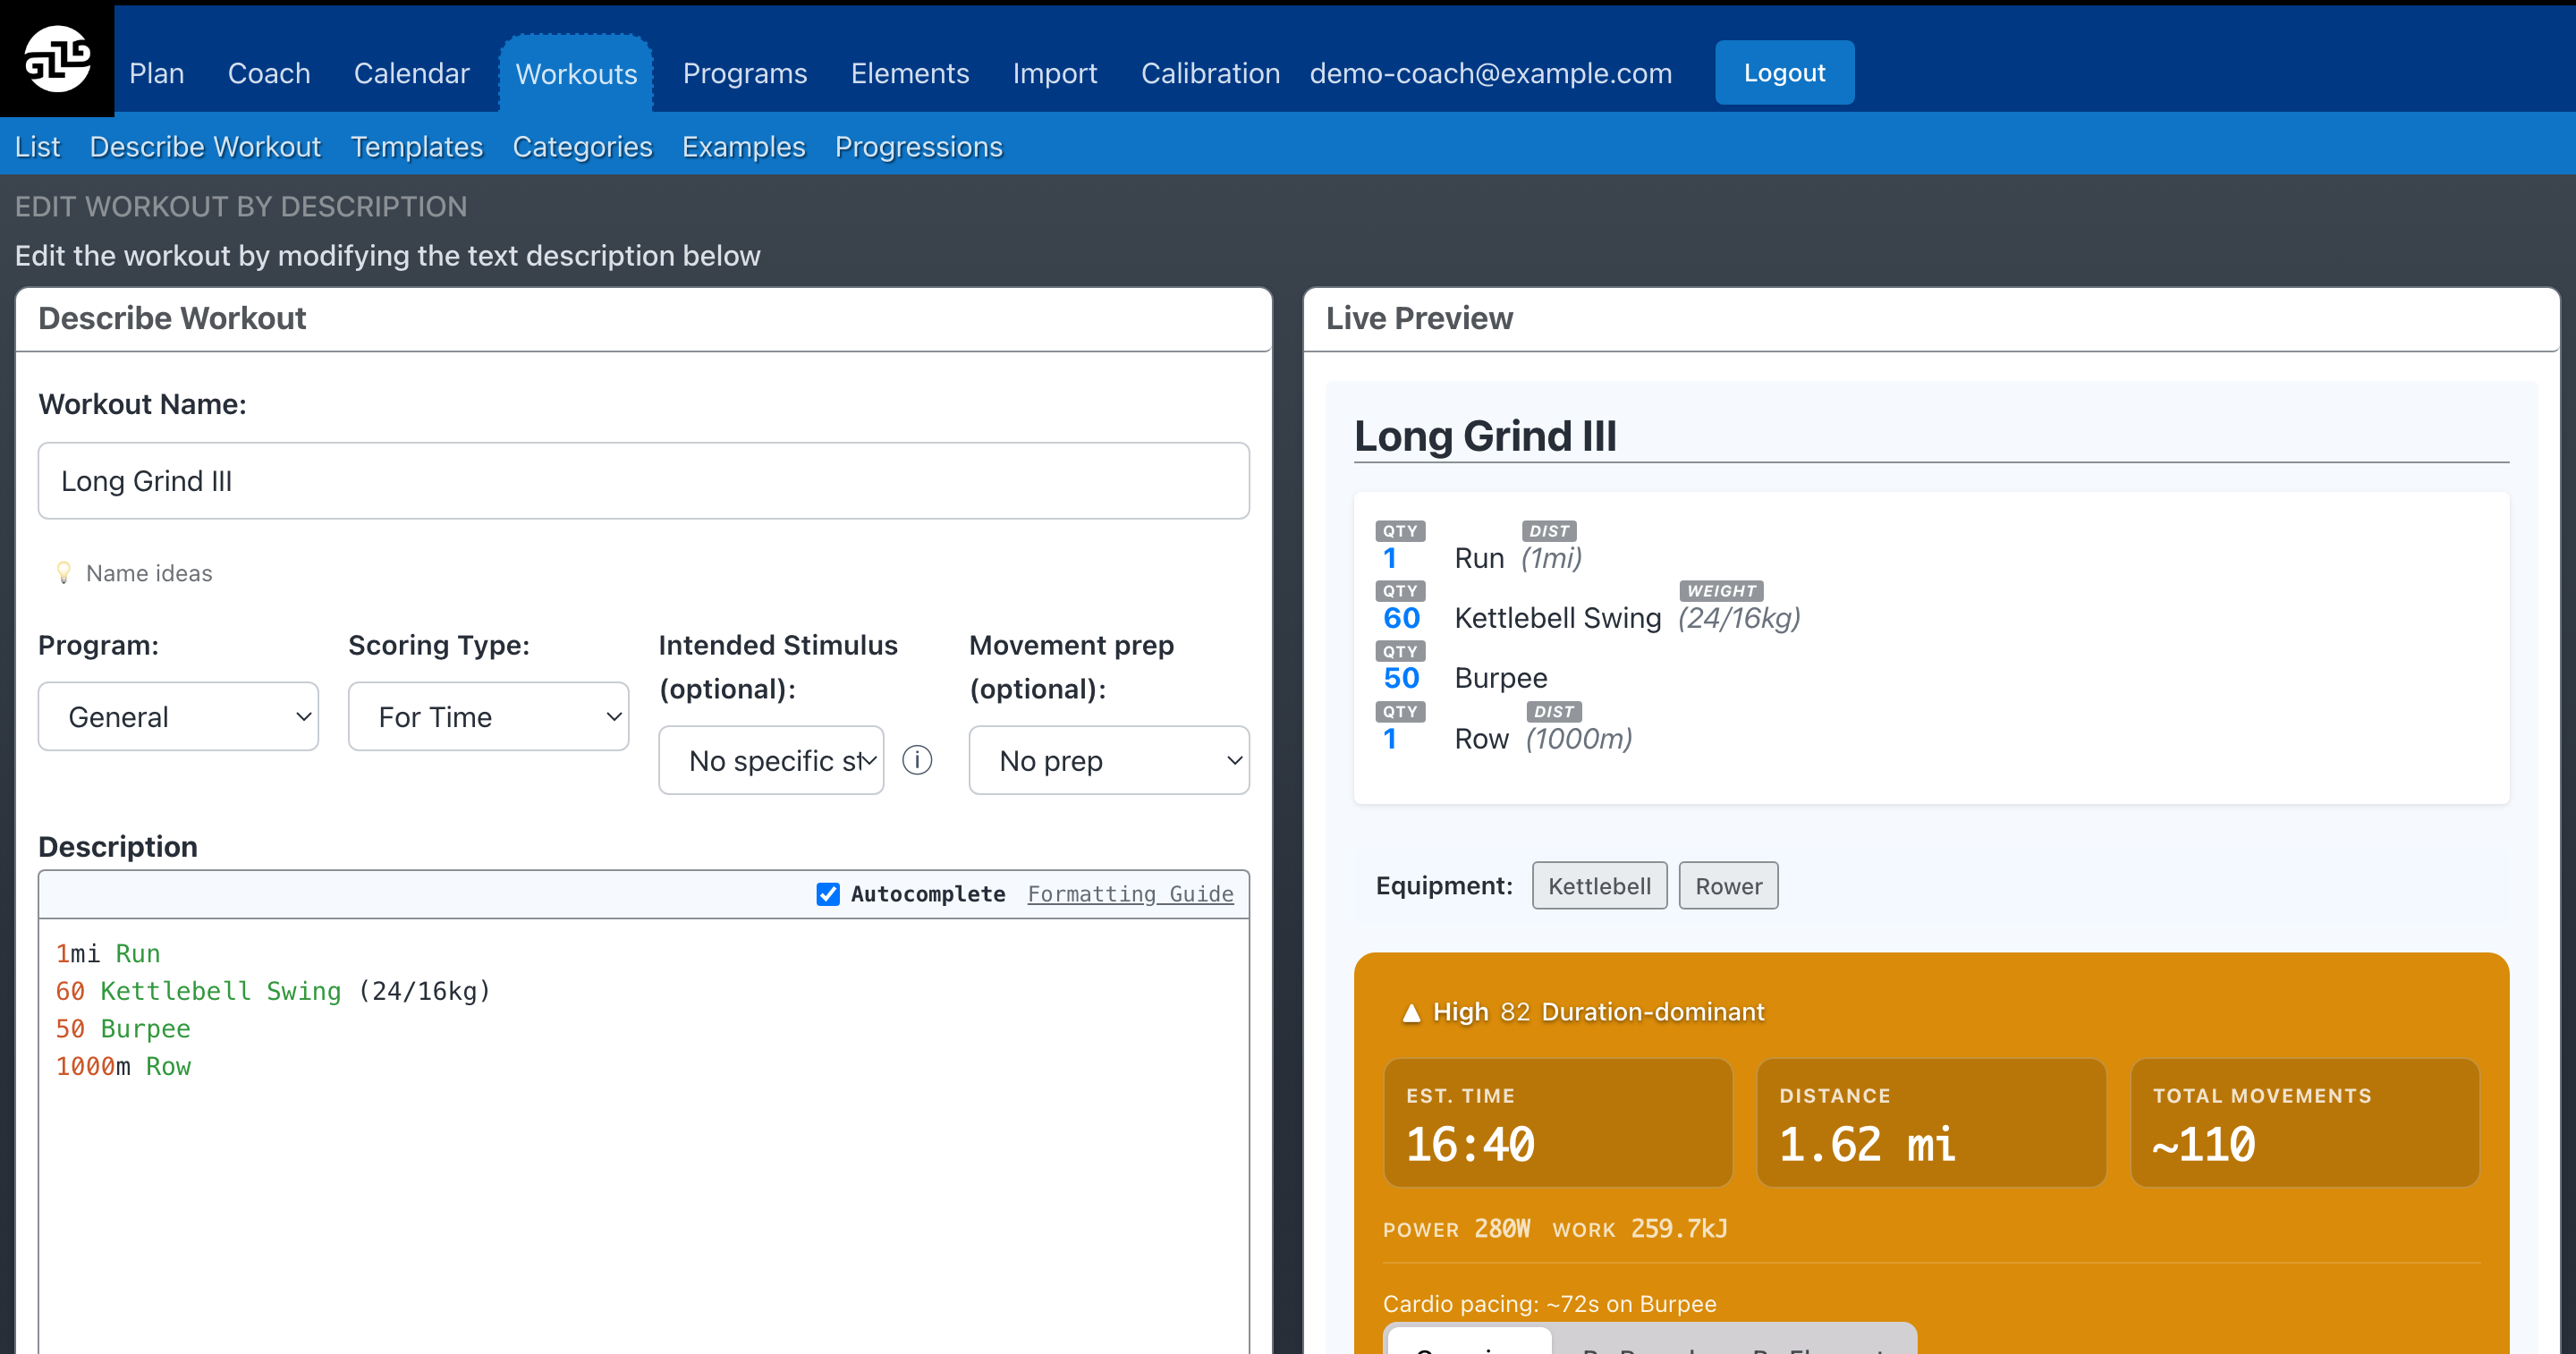
Task: Click the demo-coach@example.com account link
Action: click(x=1491, y=73)
